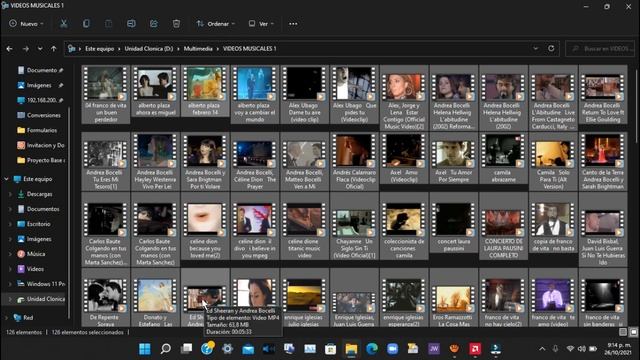The image size is (640, 360).
Task: Click Unidad Clonica (D:) breadcrumb
Action: tap(149, 49)
